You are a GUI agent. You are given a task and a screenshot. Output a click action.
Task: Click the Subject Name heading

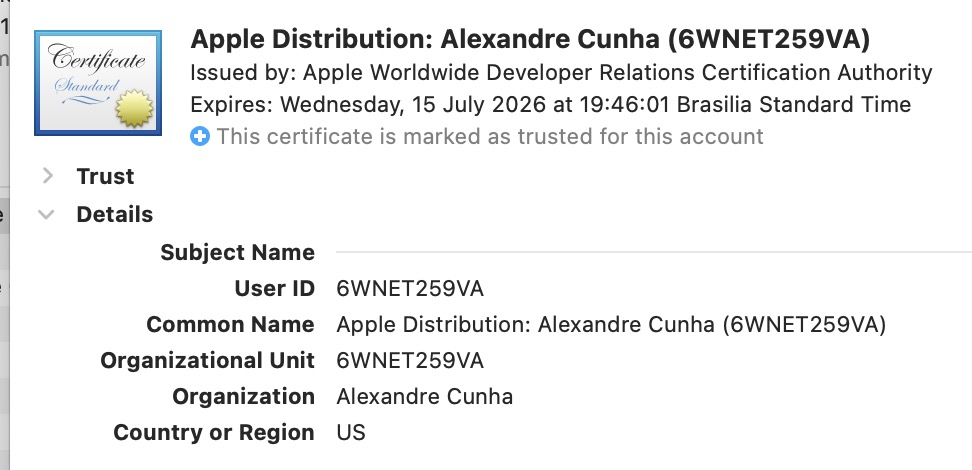[237, 253]
